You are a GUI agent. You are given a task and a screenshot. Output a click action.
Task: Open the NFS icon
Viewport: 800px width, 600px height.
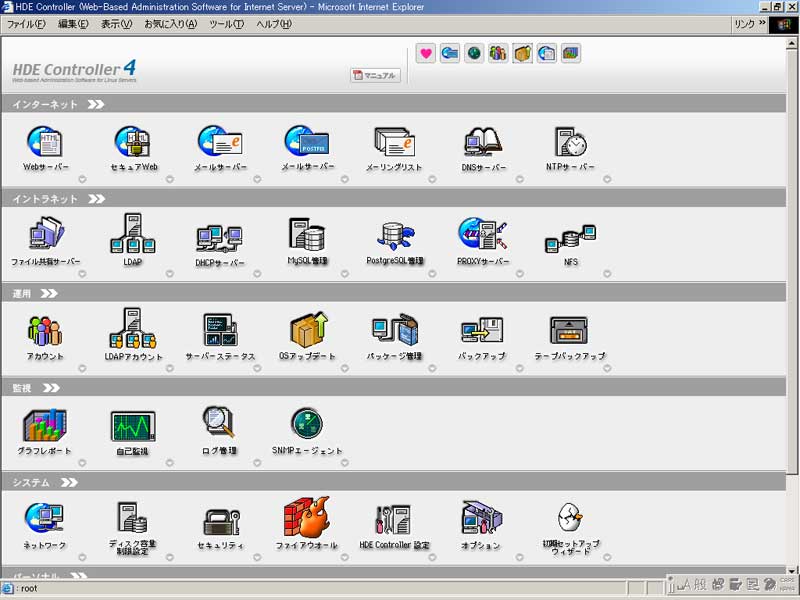point(570,239)
